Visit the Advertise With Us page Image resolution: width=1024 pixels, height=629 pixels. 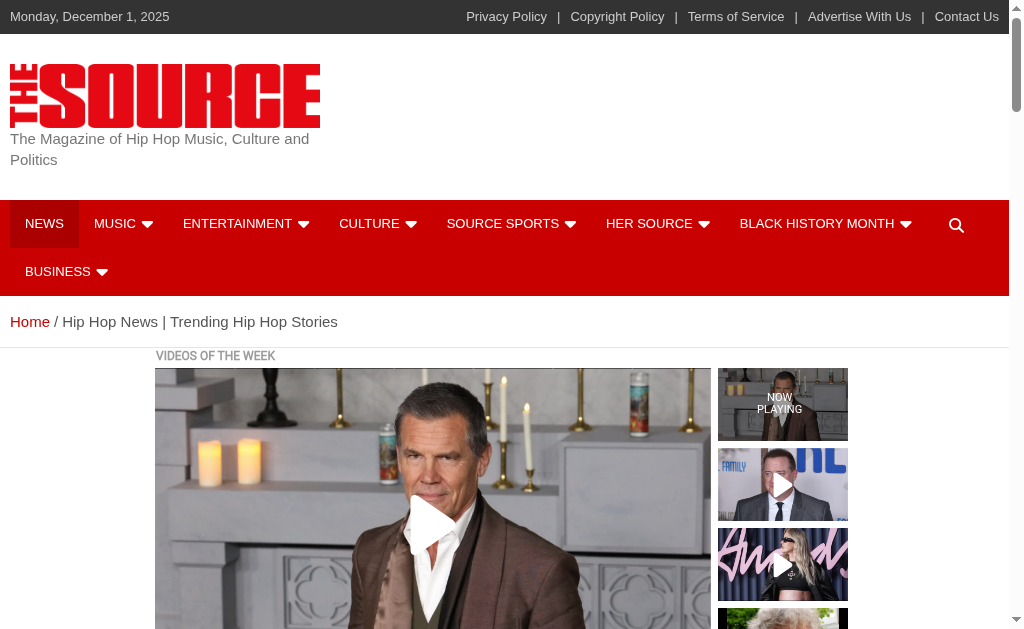coord(859,17)
